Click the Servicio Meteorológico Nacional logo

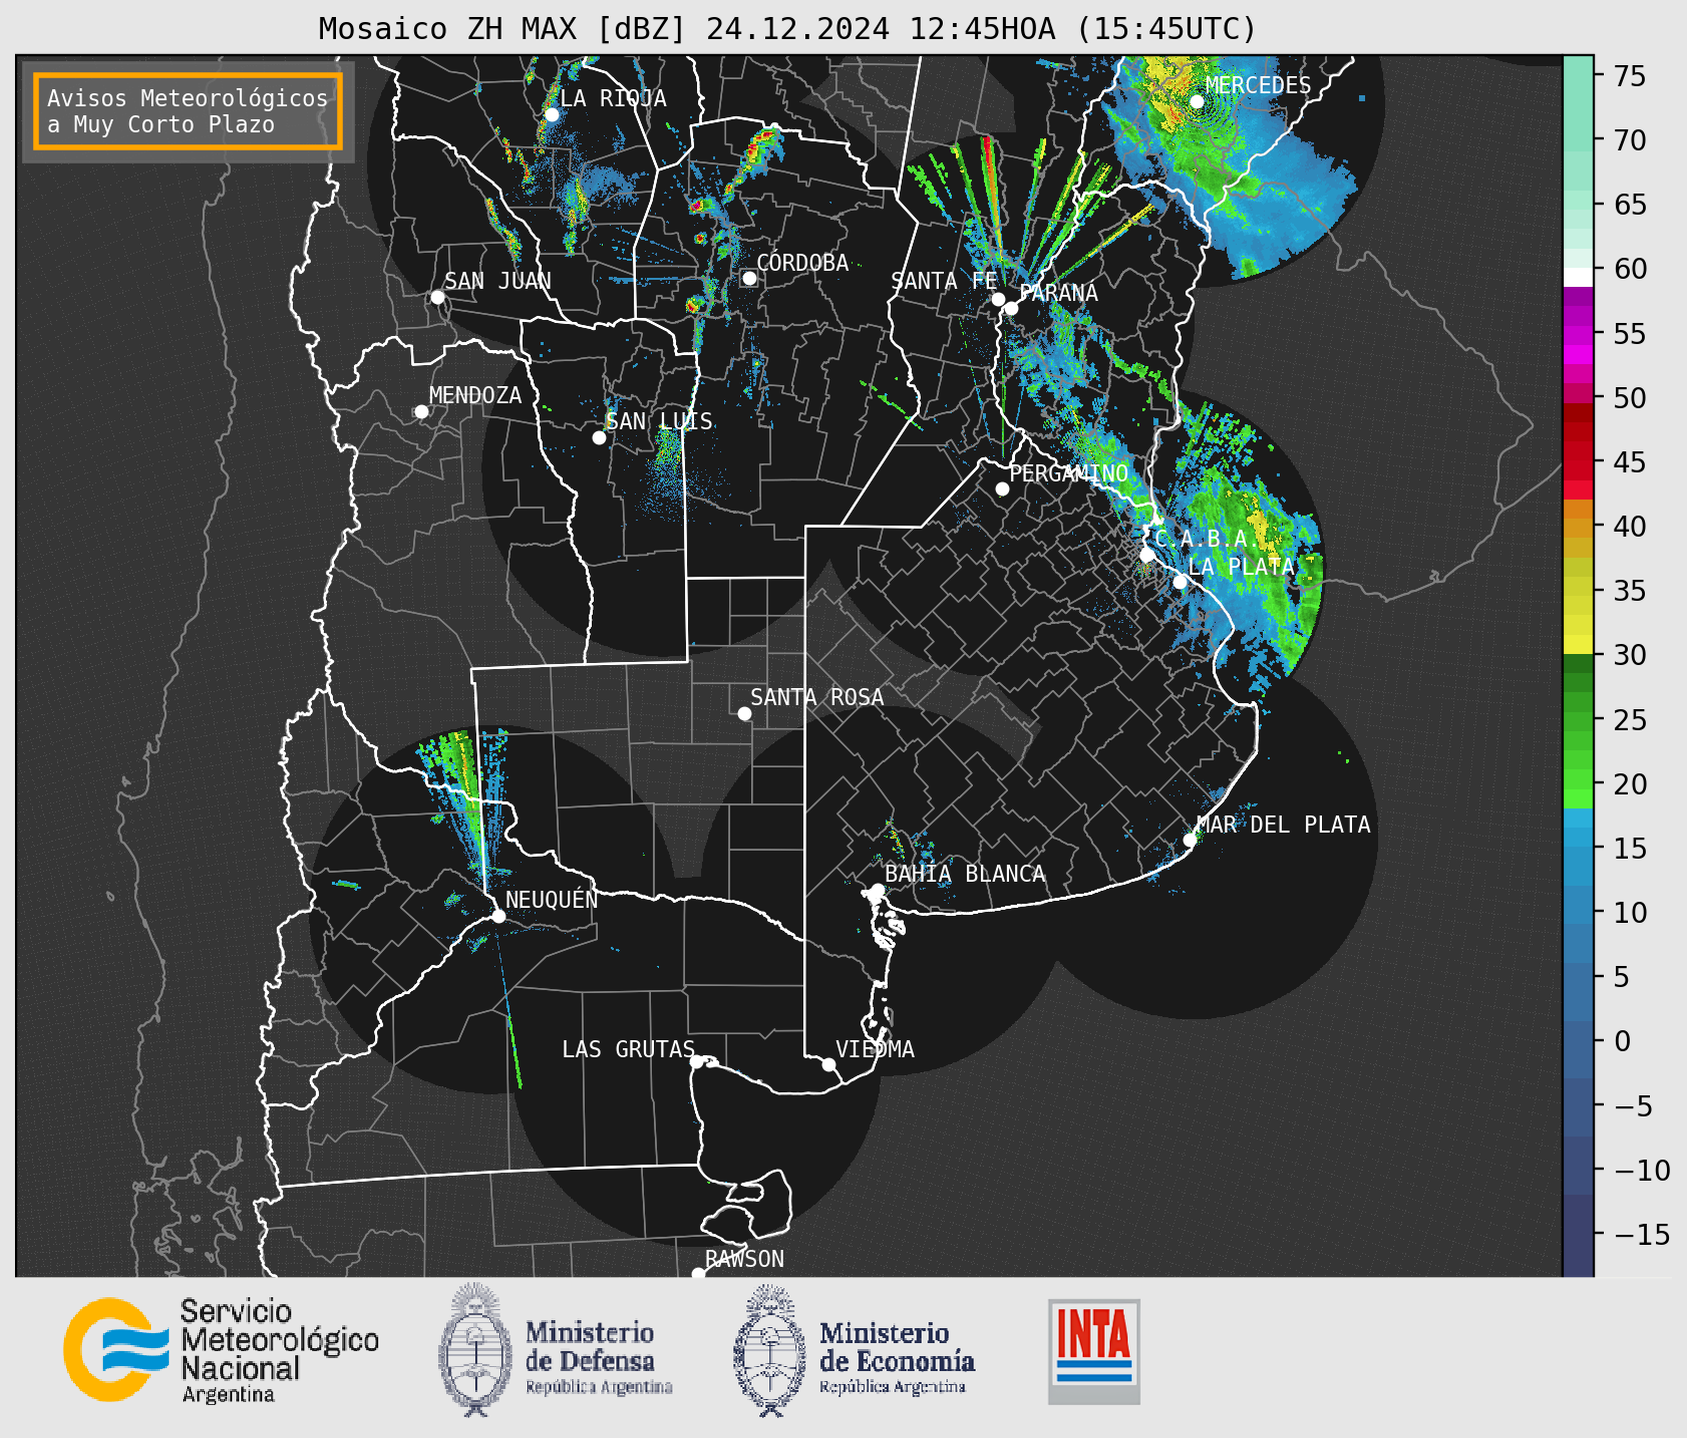tap(116, 1350)
